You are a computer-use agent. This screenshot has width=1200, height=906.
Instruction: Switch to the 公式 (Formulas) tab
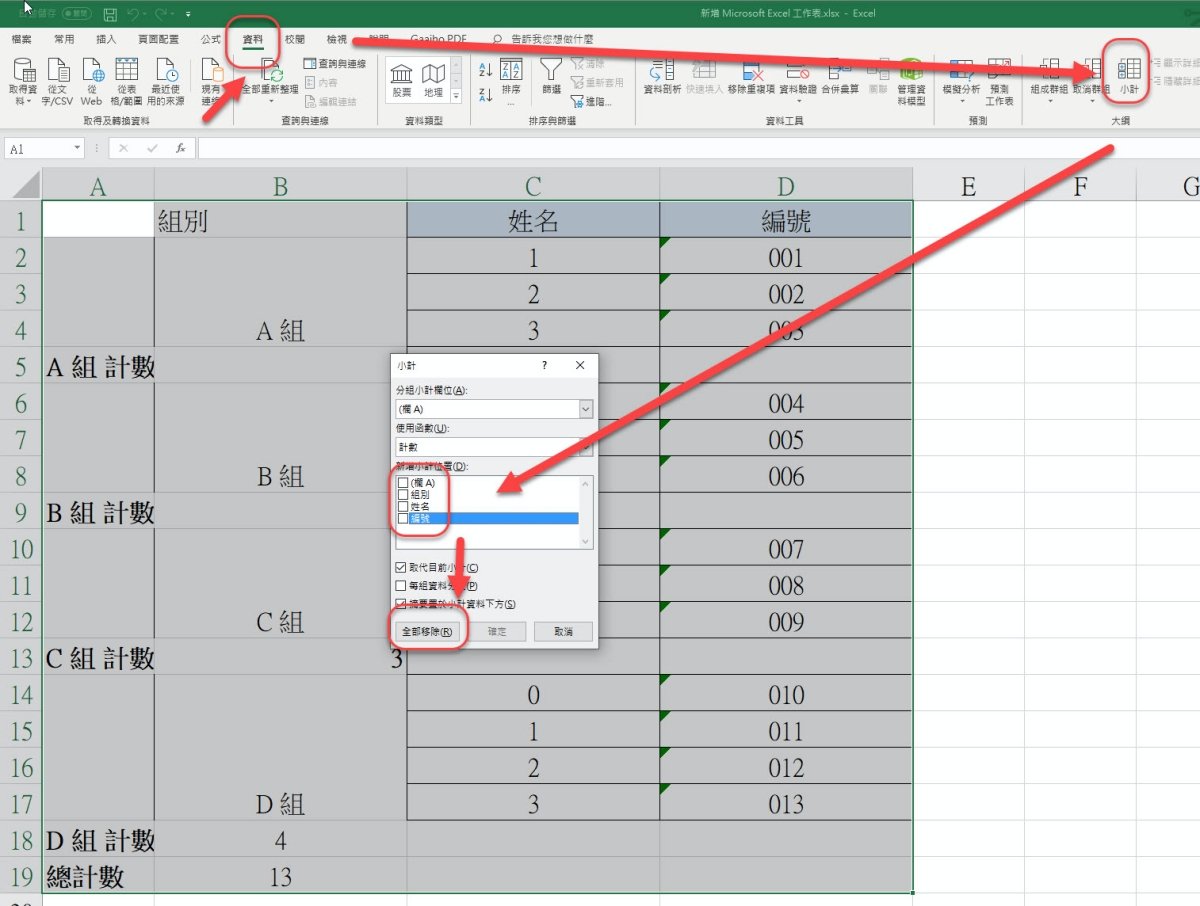(x=210, y=39)
